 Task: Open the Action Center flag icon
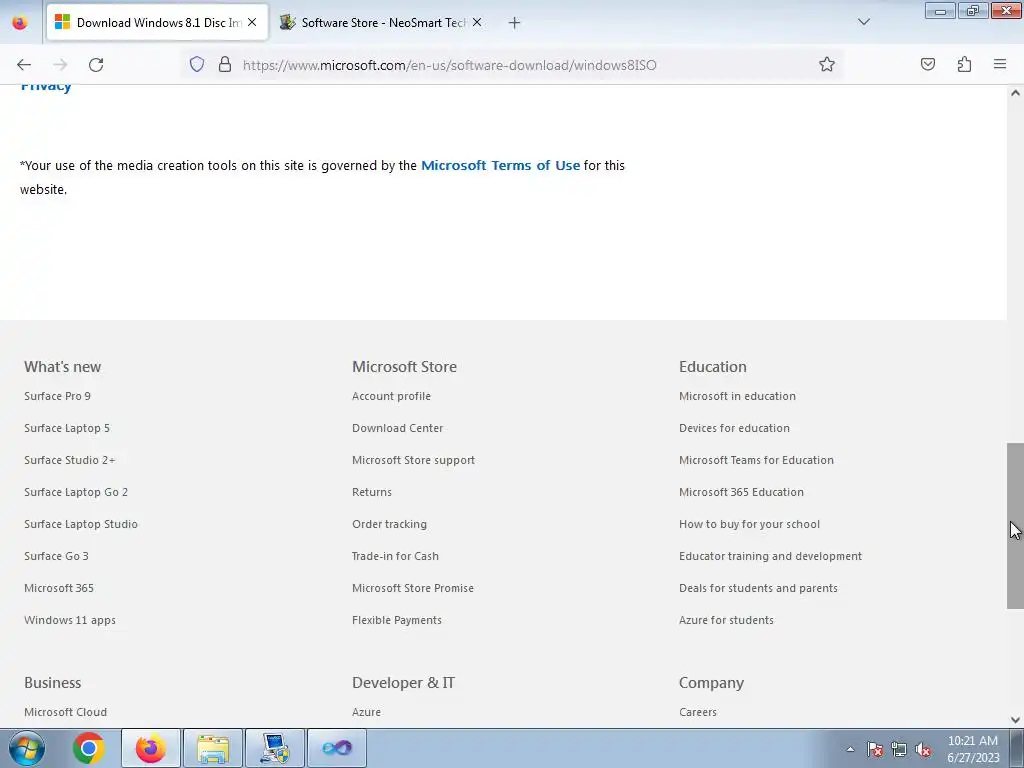(x=875, y=749)
